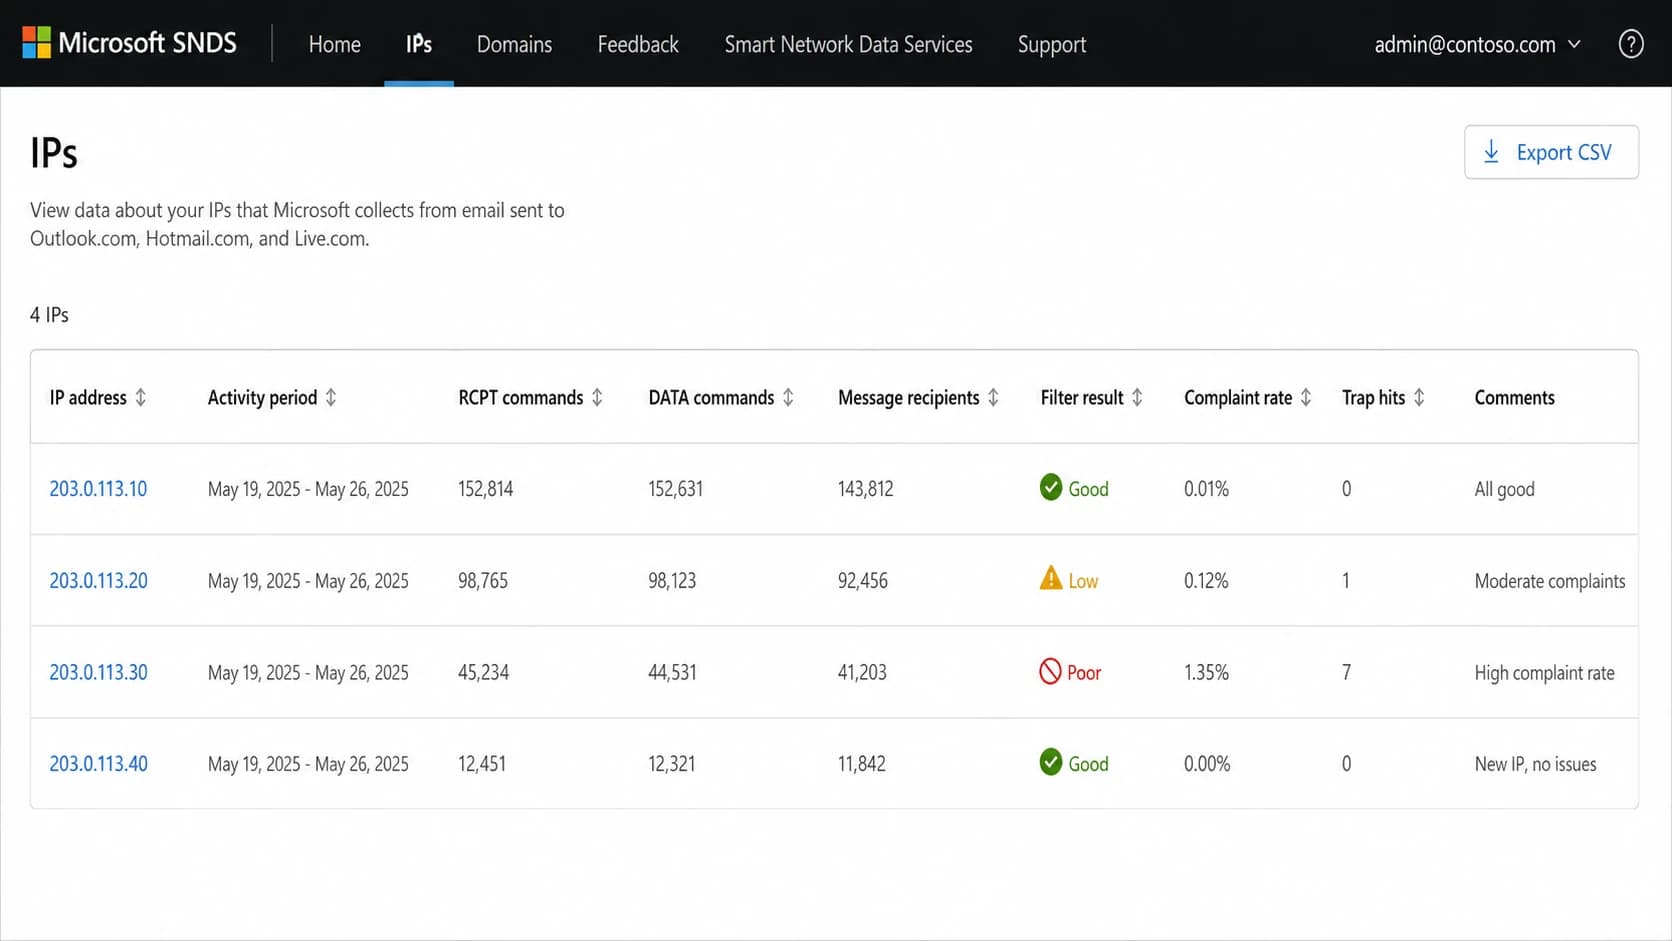Click message recipients value 92,456
1672x941 pixels.
tap(862, 581)
